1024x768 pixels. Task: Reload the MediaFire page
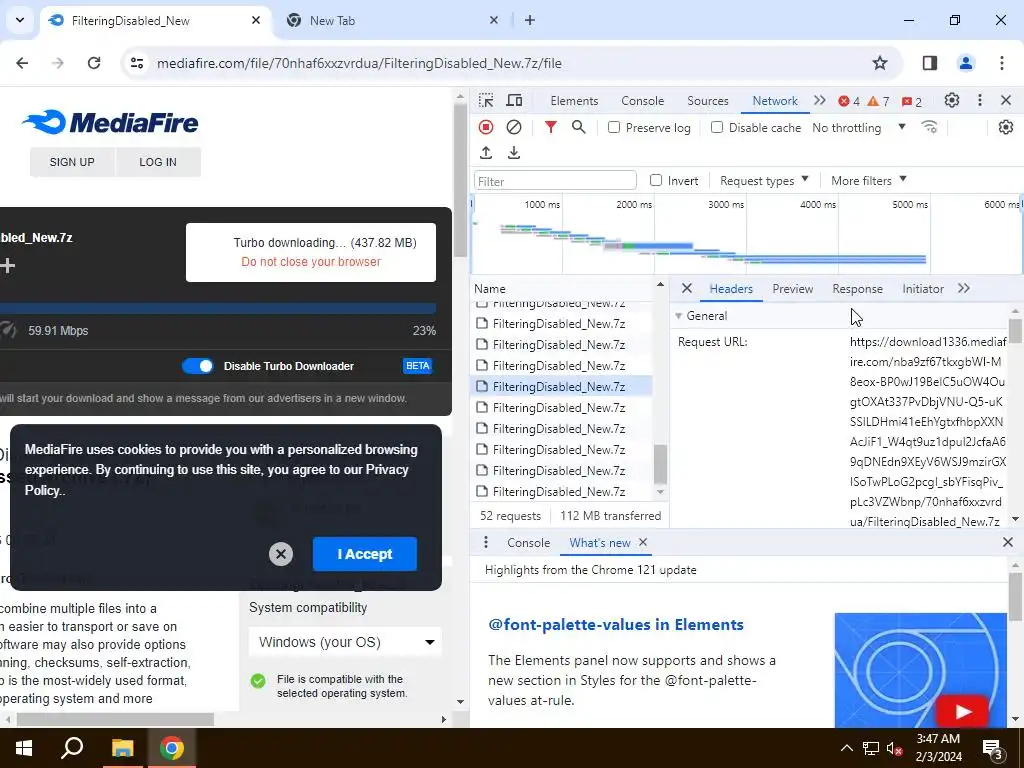pos(94,63)
